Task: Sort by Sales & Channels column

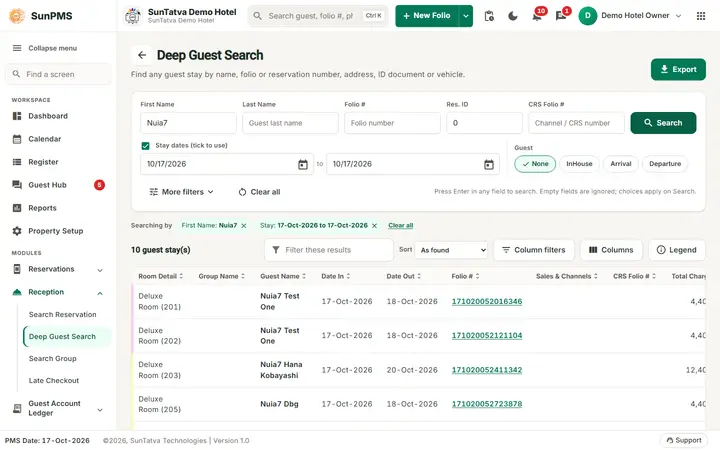Action: 567,276
